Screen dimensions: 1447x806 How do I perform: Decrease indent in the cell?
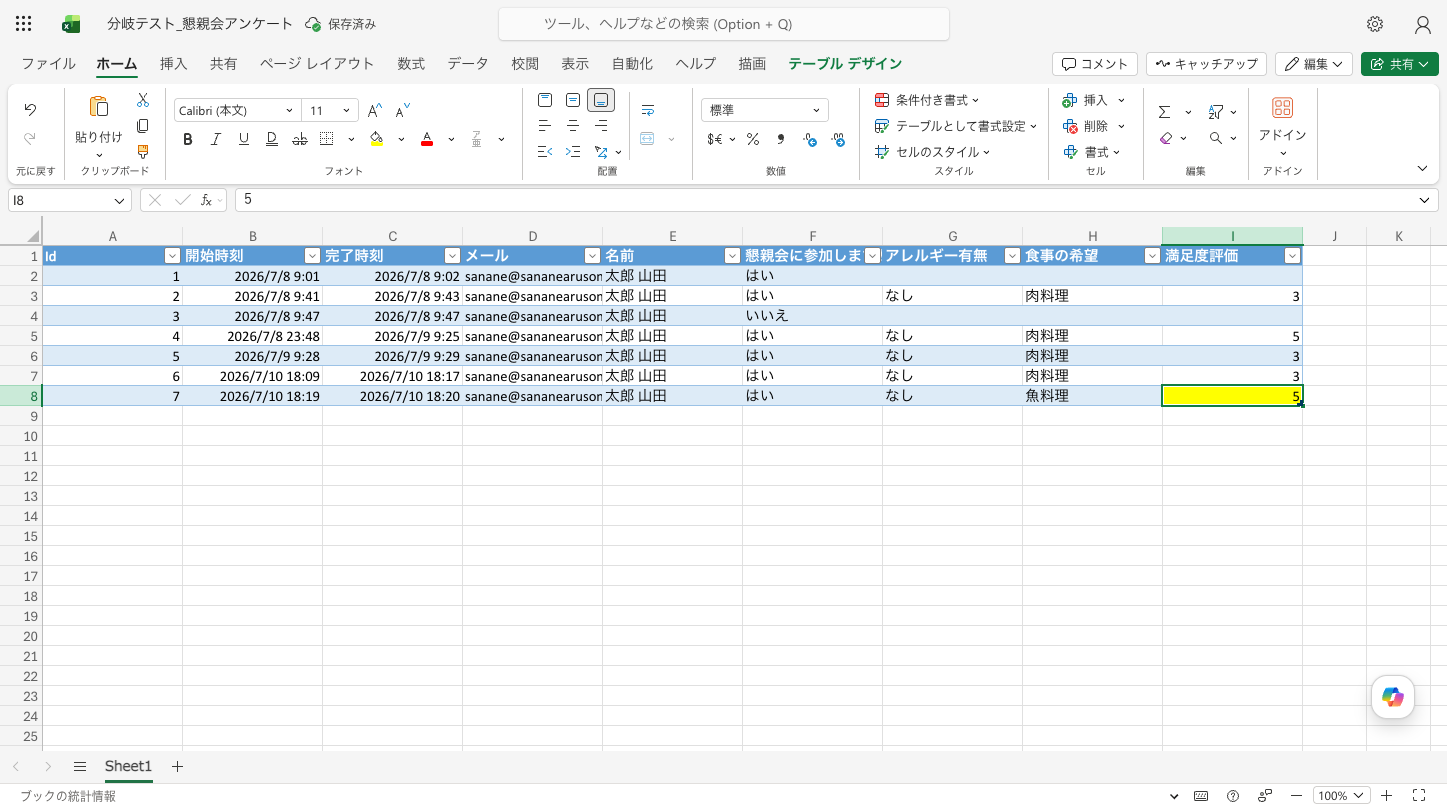click(x=545, y=152)
